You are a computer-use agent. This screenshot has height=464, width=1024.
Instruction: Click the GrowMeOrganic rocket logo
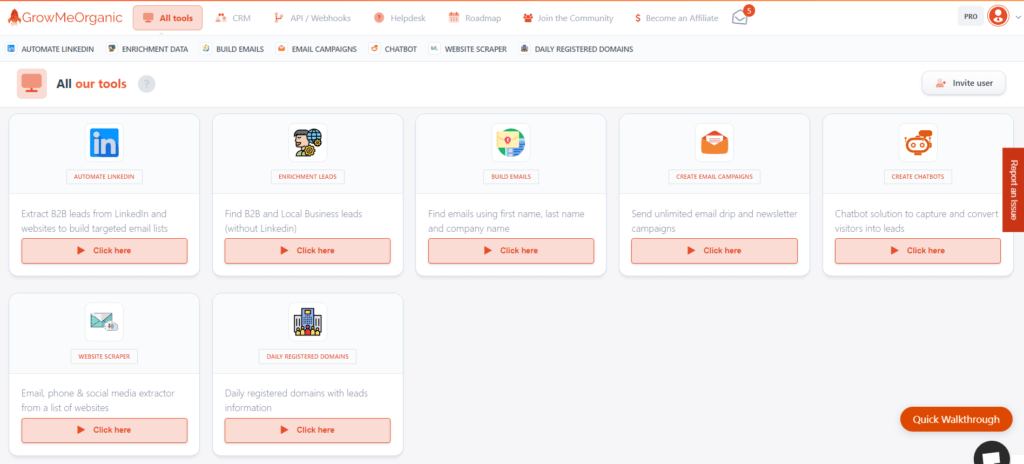pyautogui.click(x=65, y=18)
